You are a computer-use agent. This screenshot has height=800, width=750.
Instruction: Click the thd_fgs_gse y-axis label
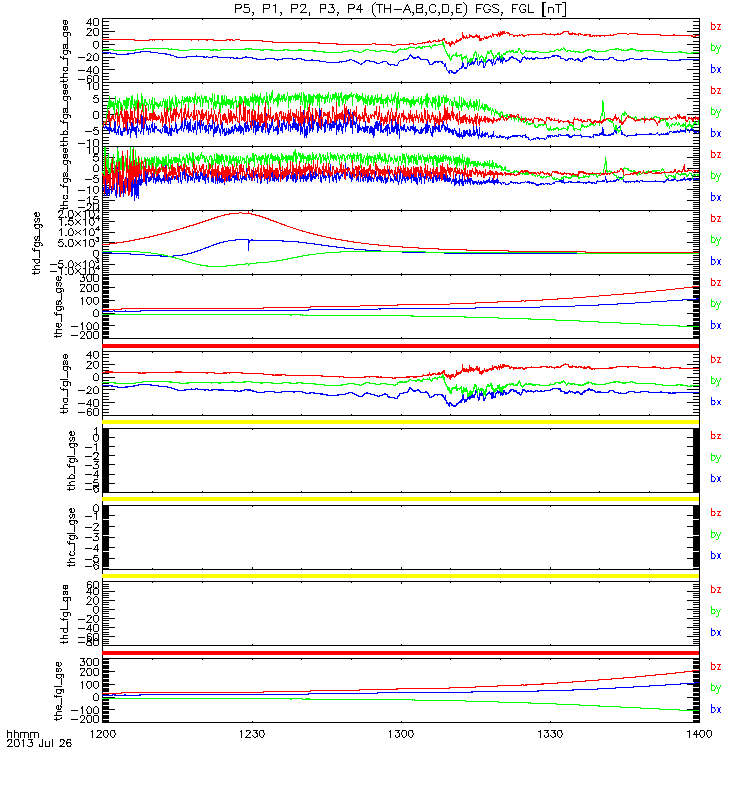(36, 243)
